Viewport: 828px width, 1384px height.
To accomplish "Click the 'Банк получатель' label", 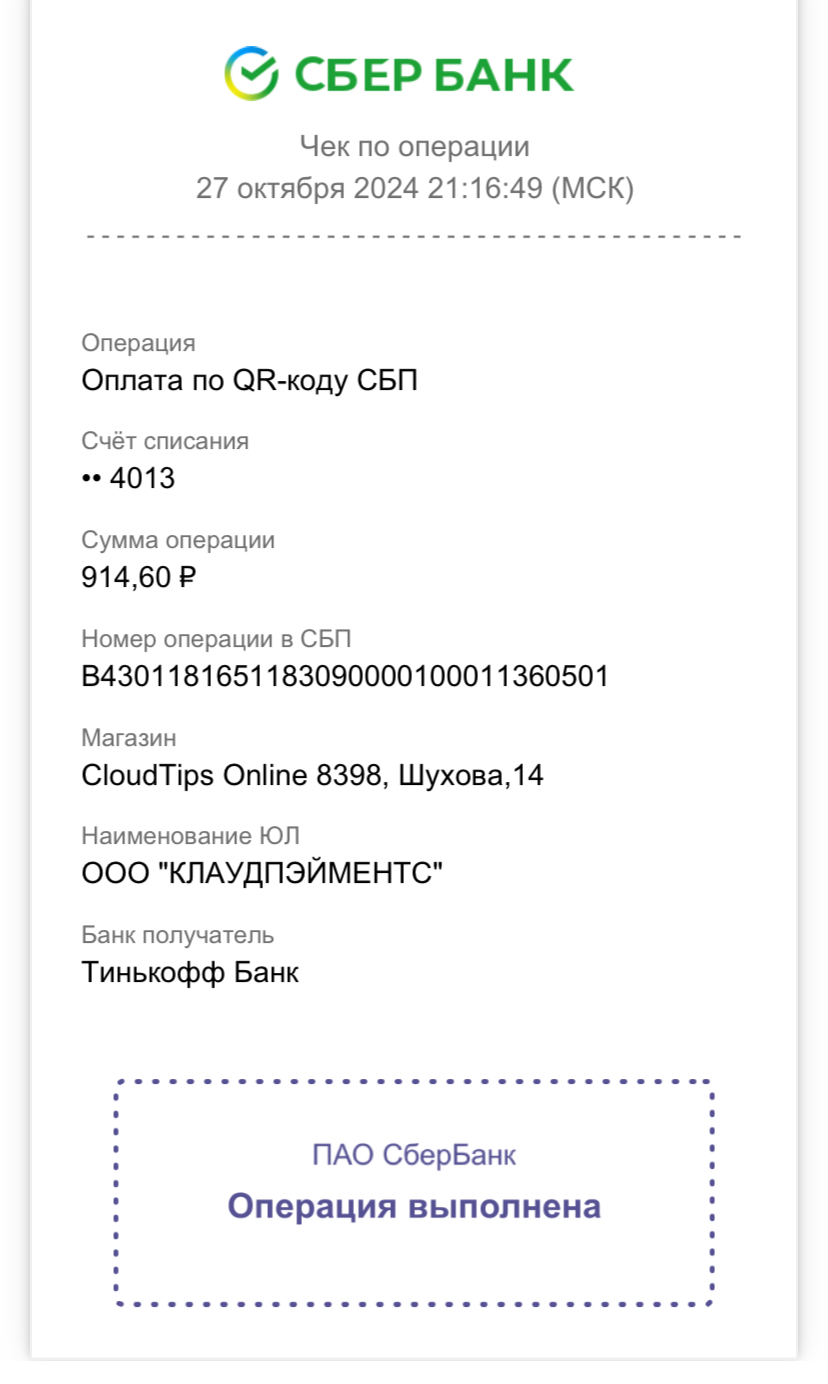I will [178, 935].
